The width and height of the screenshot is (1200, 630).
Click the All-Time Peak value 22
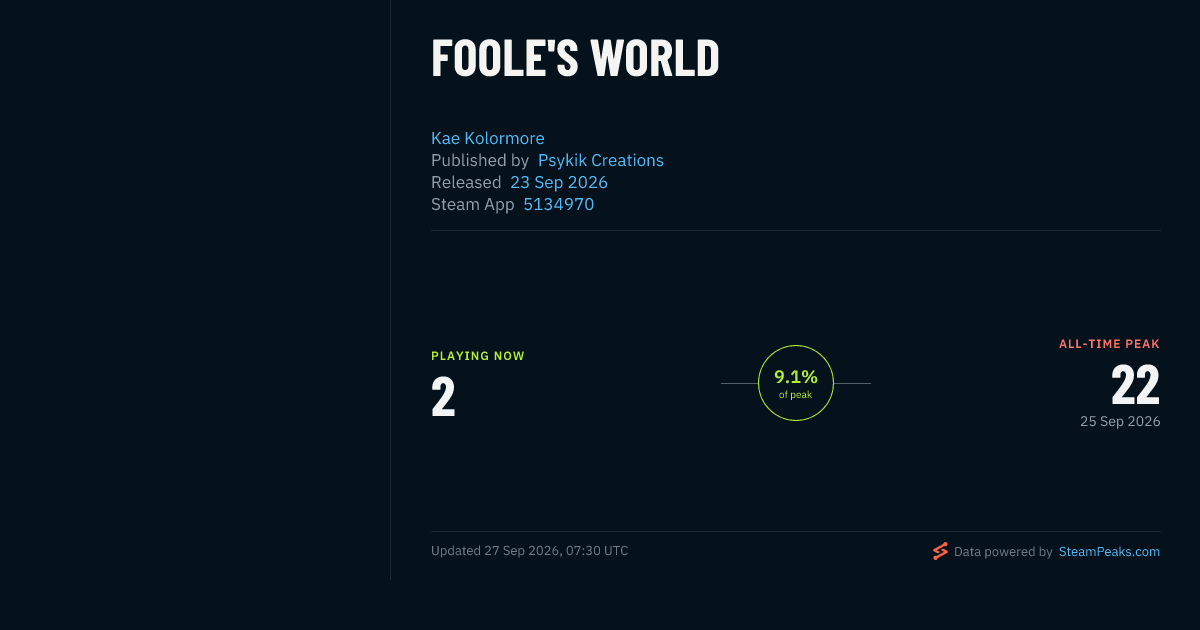coord(1135,385)
